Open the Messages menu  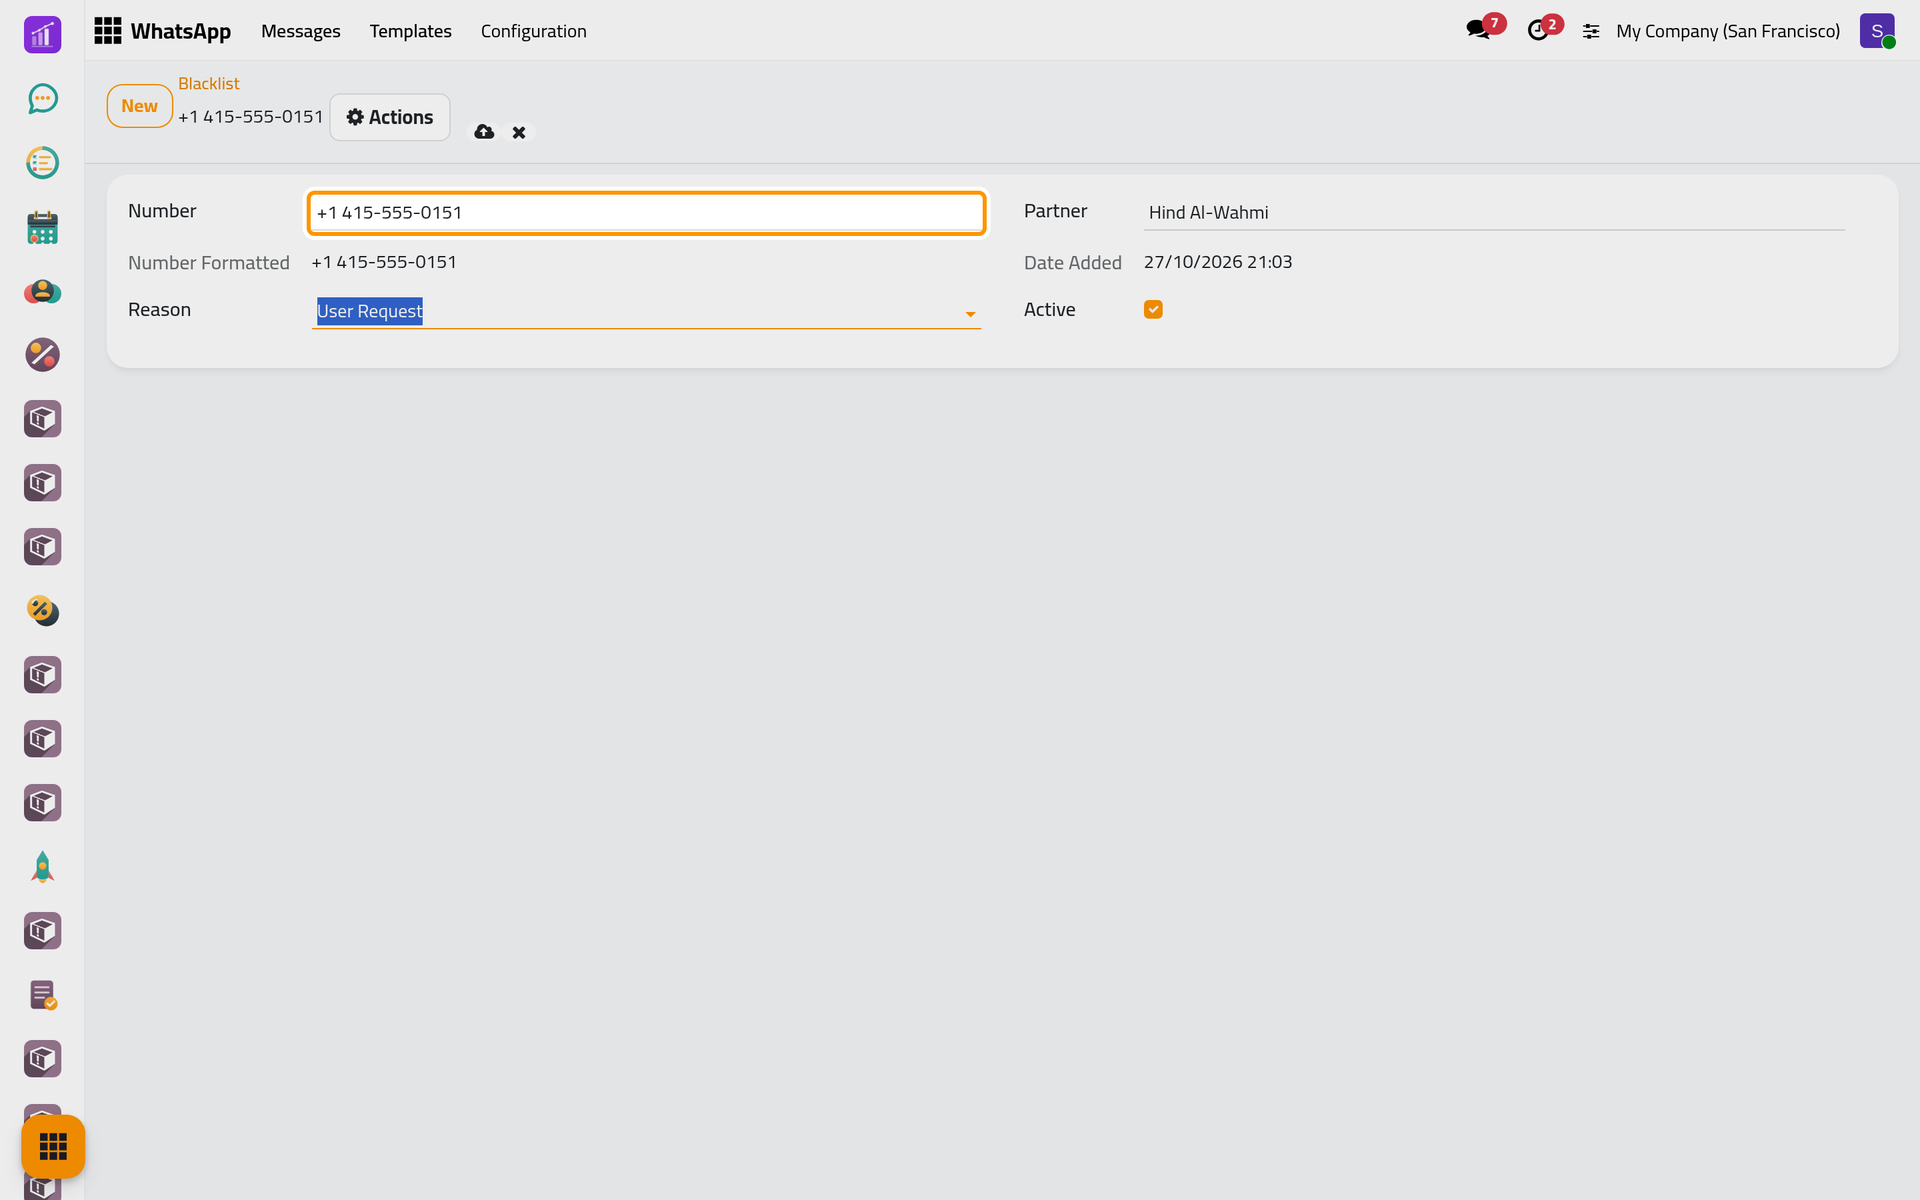(301, 31)
